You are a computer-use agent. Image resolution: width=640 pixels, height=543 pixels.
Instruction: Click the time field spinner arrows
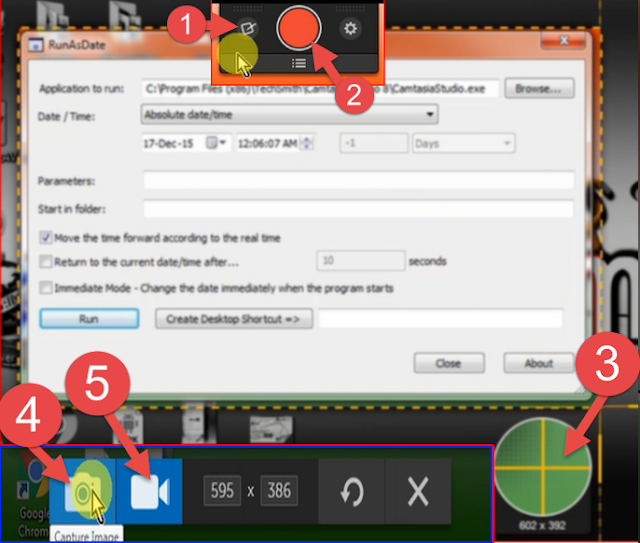point(307,143)
